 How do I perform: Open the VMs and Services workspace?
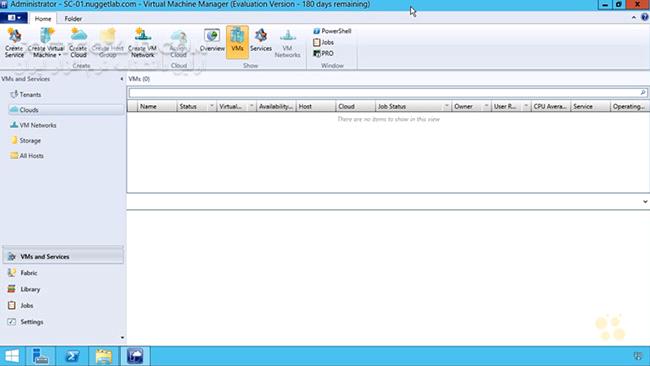63,257
